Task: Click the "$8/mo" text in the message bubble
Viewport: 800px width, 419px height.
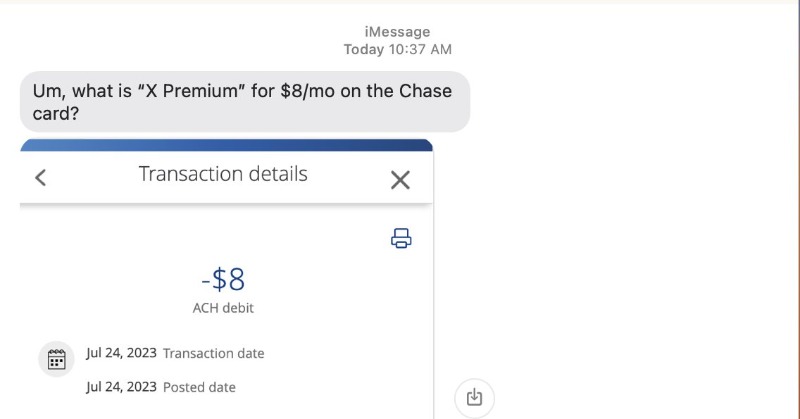Action: [x=308, y=91]
